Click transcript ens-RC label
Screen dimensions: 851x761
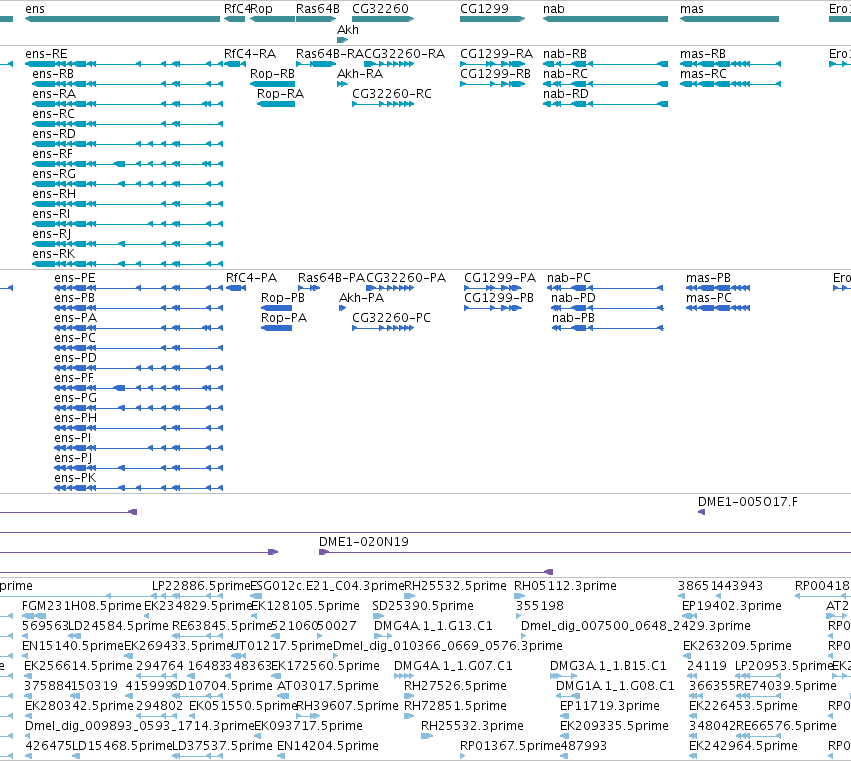(x=53, y=114)
